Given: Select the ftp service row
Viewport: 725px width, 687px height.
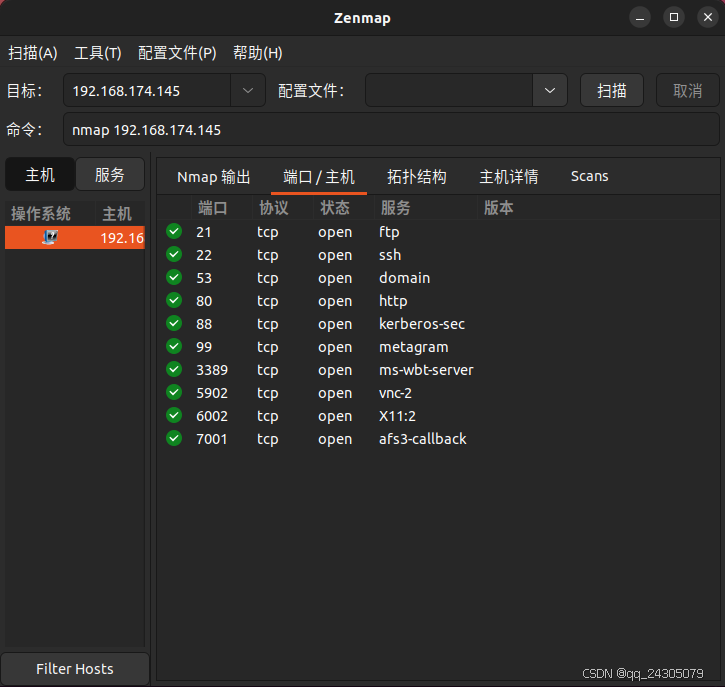Looking at the screenshot, I should [x=438, y=231].
